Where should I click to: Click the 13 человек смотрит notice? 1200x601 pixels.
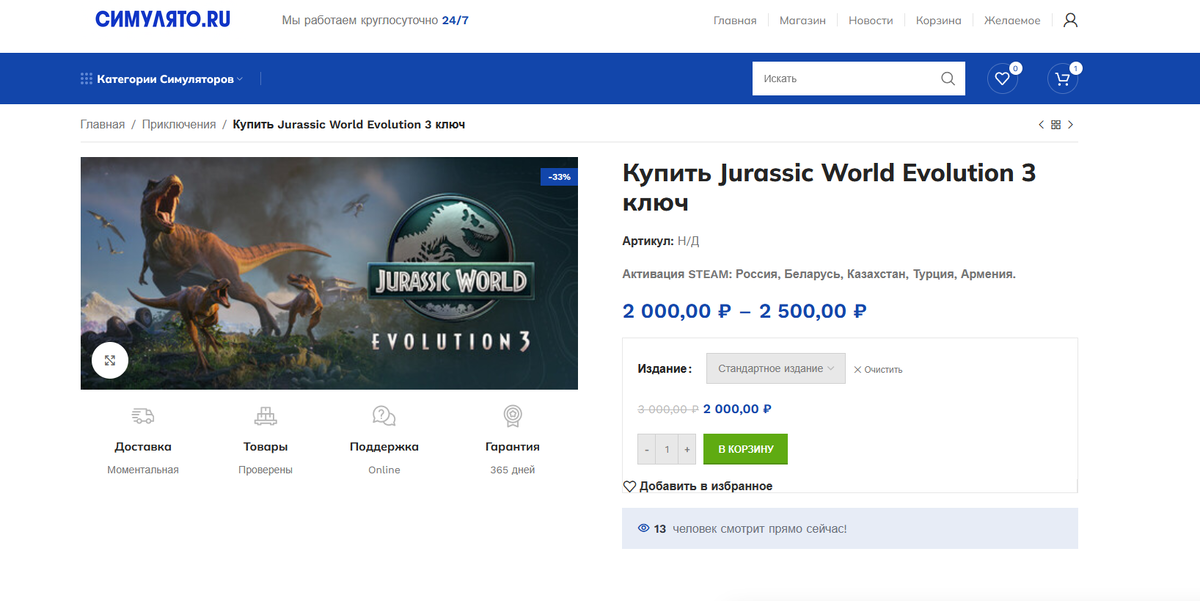click(x=850, y=528)
